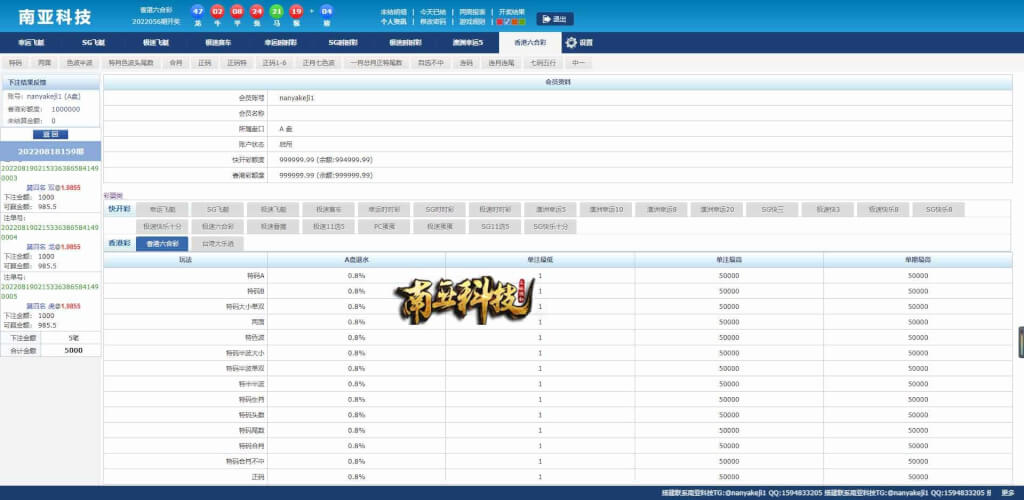Open the 正码1-6 sub-menu item

tap(274, 63)
